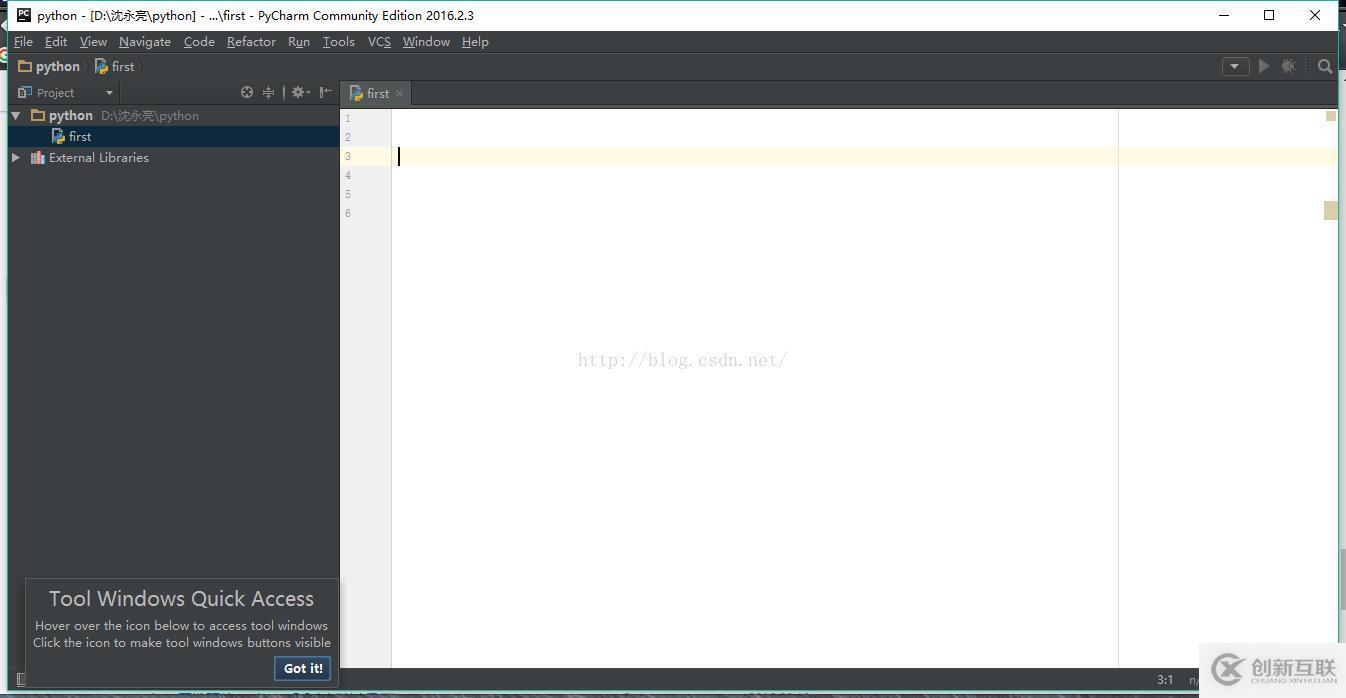Open the Help menu
The image size is (1346, 698).
point(475,42)
